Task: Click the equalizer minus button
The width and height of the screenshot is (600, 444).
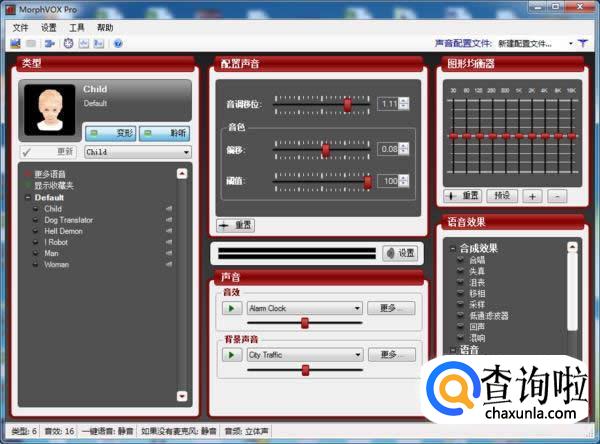Action: (557, 196)
